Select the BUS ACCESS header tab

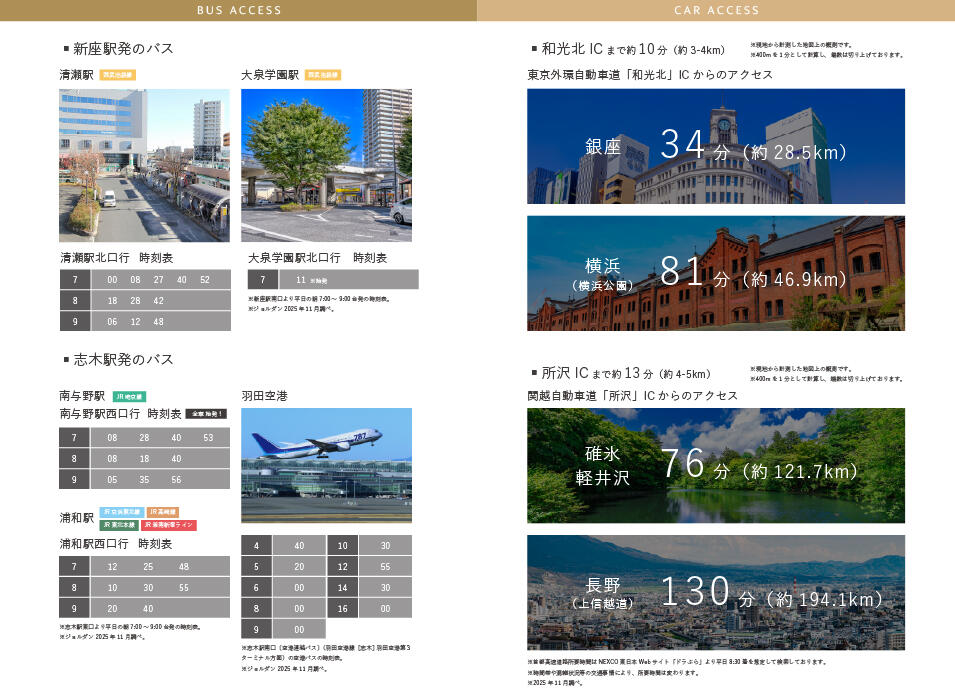(x=238, y=10)
